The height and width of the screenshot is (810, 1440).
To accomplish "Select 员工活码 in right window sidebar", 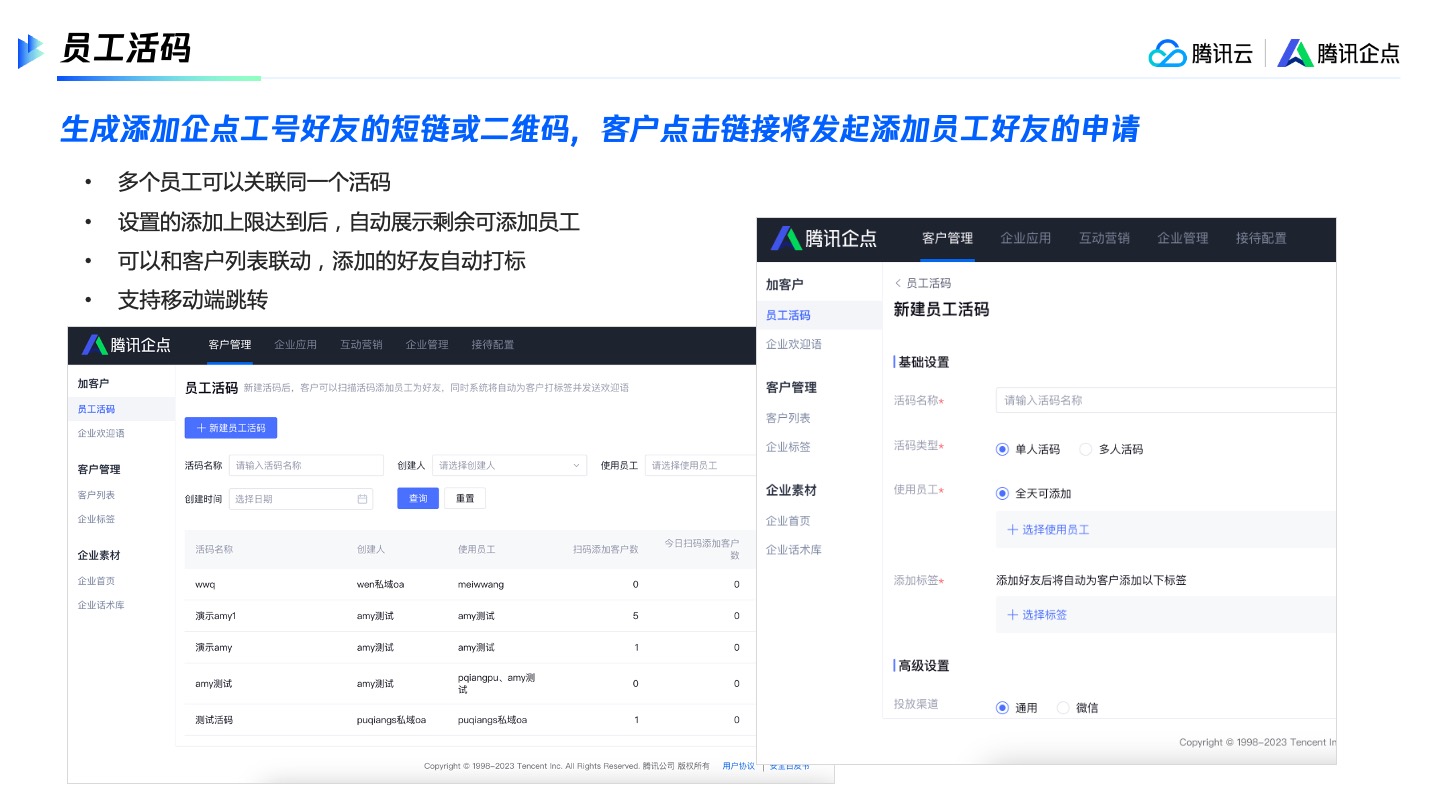I will click(788, 315).
